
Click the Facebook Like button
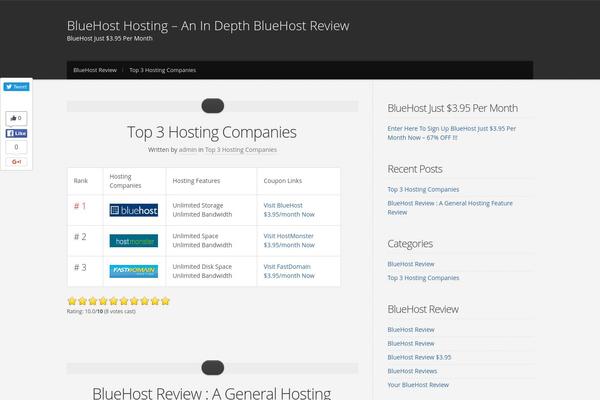16,133
